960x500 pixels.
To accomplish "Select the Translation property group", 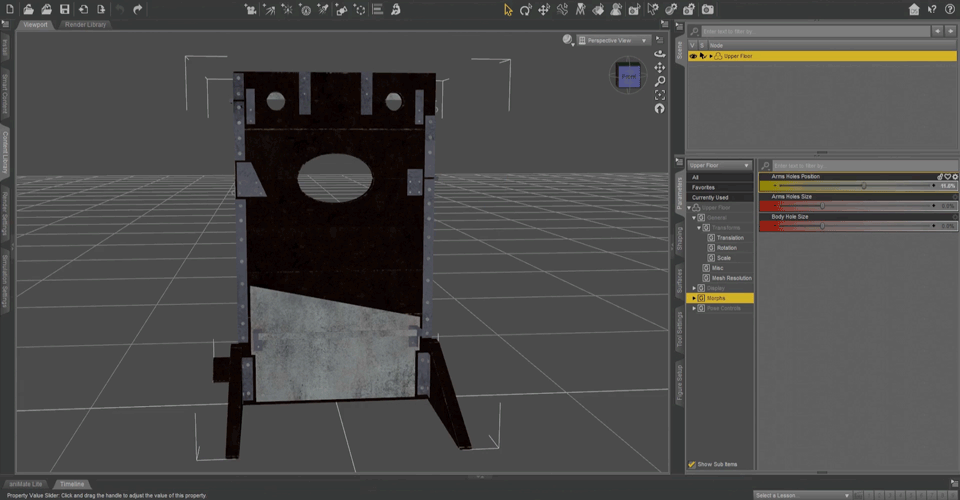I will coord(730,237).
